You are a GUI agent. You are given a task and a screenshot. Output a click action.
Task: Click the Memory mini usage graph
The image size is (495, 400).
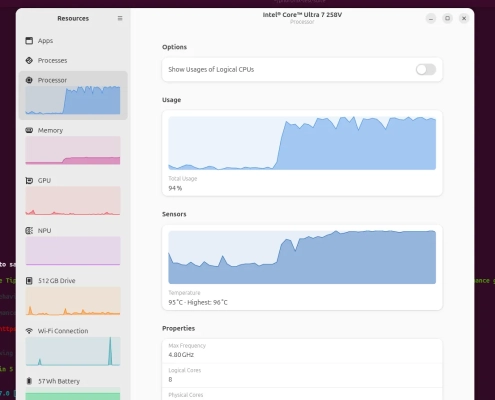tap(73, 150)
